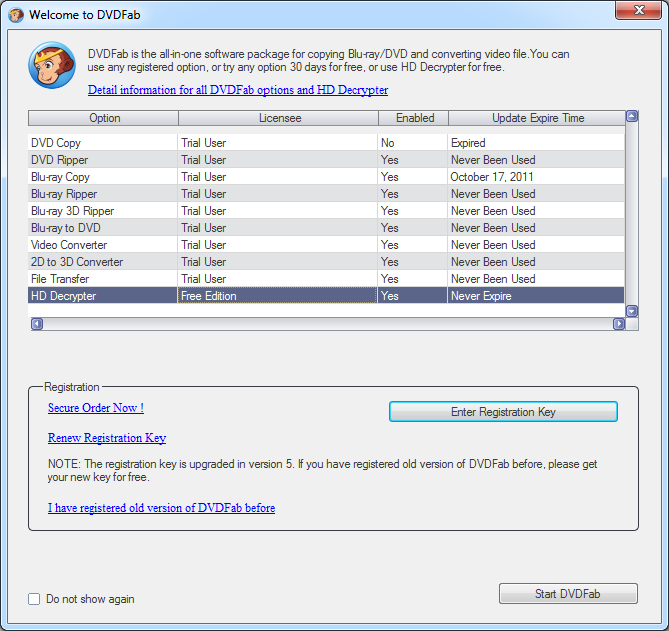Viewport: 669px width, 631px height.
Task: Click the Update Expire Time column header
Action: pyautogui.click(x=537, y=118)
